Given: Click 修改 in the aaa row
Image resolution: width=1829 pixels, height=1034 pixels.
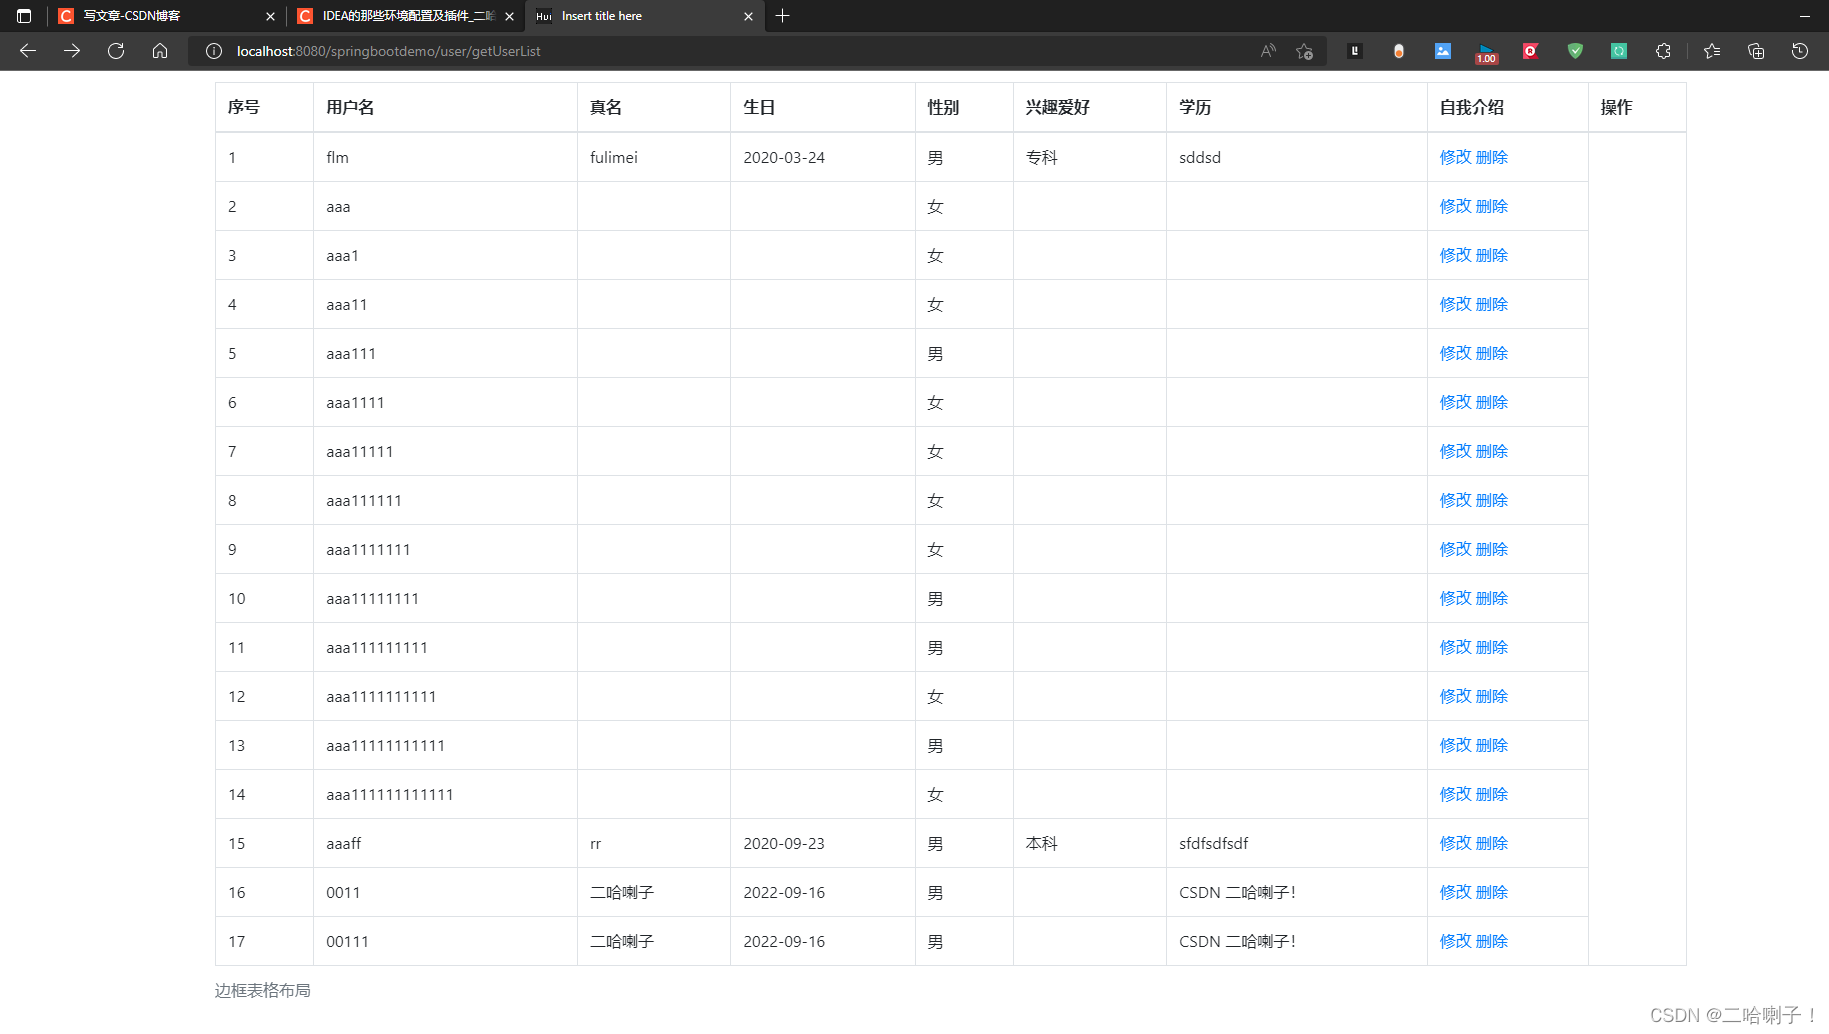Looking at the screenshot, I should [x=1455, y=206].
